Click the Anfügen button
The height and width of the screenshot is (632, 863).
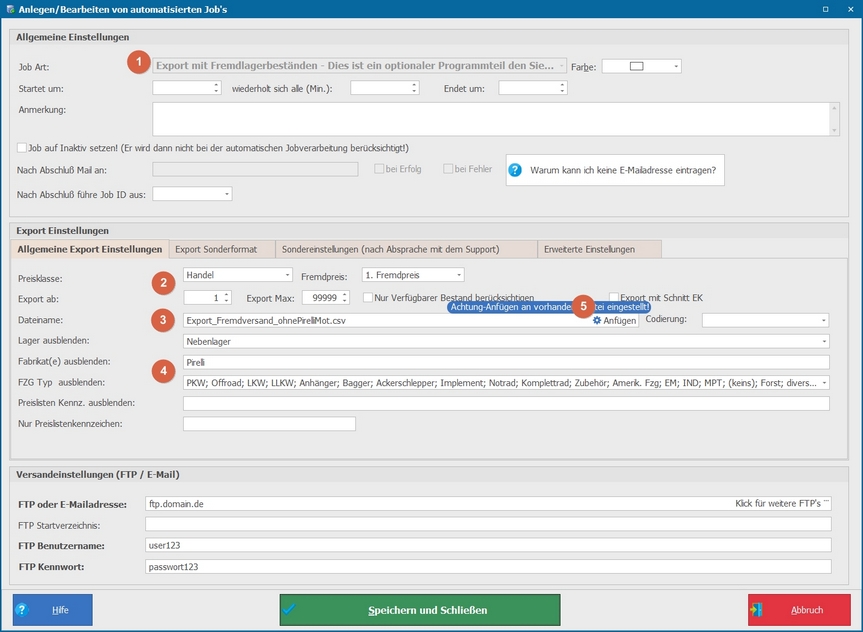(x=614, y=320)
